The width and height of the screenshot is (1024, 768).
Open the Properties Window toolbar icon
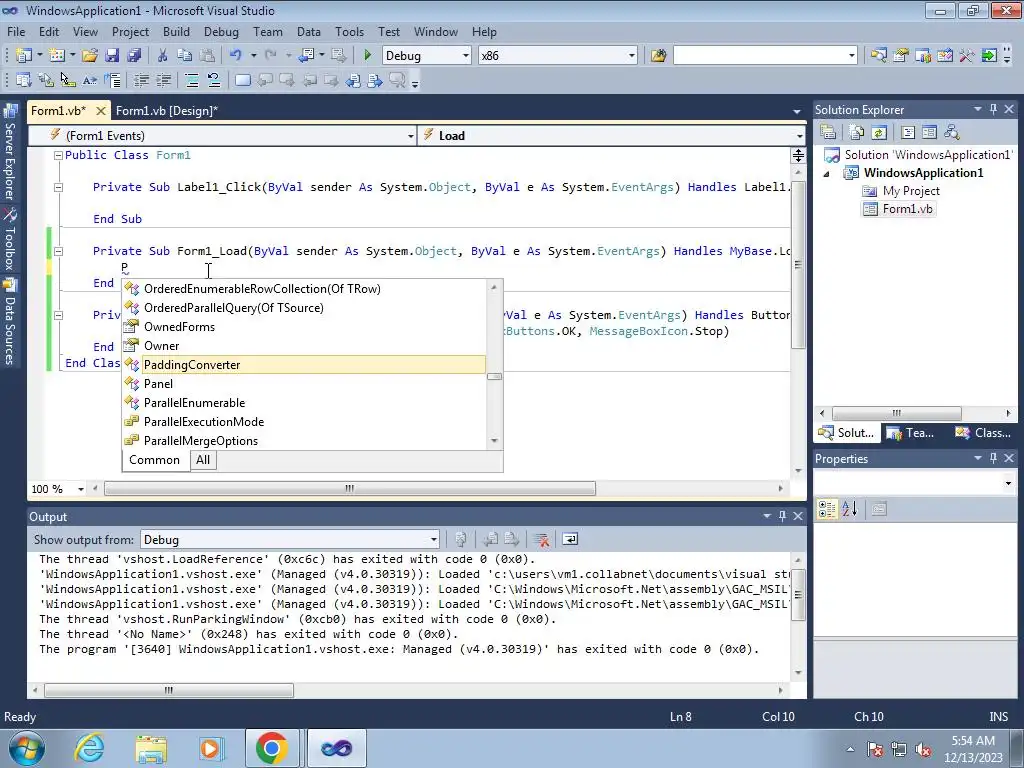tap(901, 56)
